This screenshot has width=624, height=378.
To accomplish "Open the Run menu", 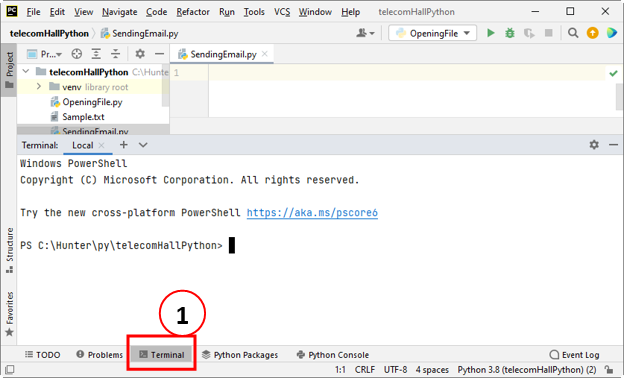I will 227,12.
